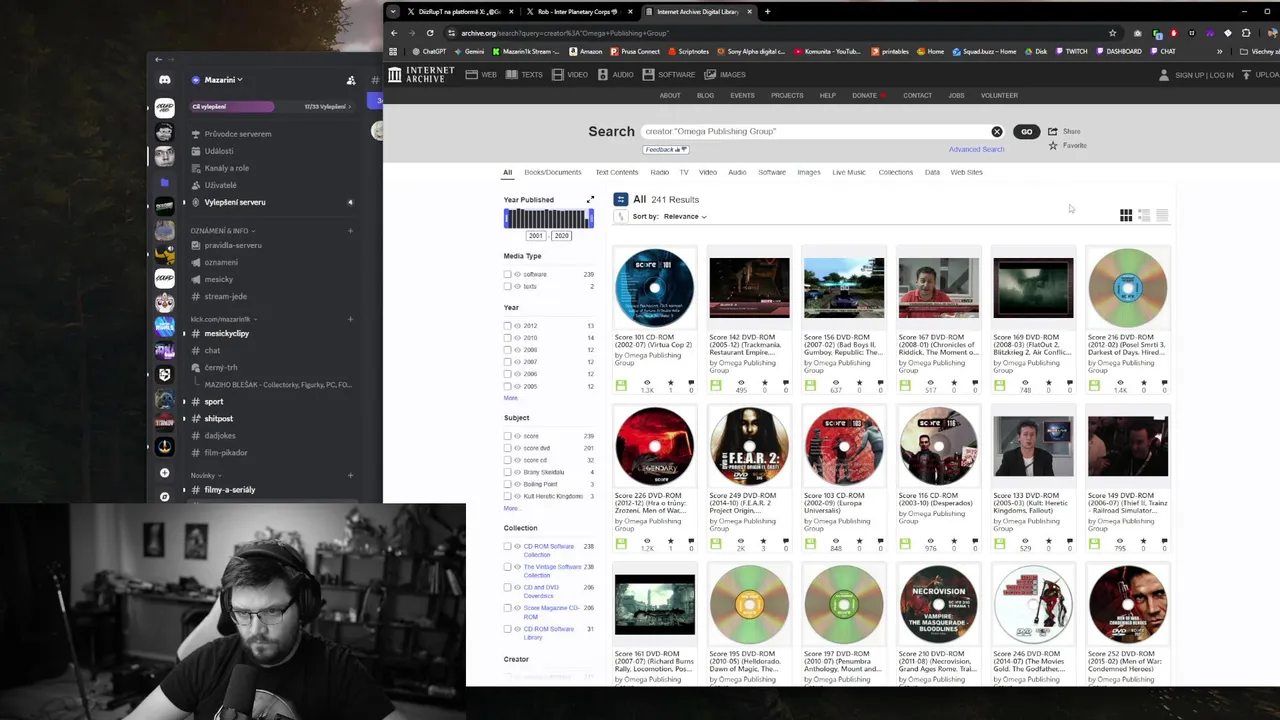The height and width of the screenshot is (720, 1280).
Task: Open Score 101 CD-ROM thumbnail
Action: 654,288
